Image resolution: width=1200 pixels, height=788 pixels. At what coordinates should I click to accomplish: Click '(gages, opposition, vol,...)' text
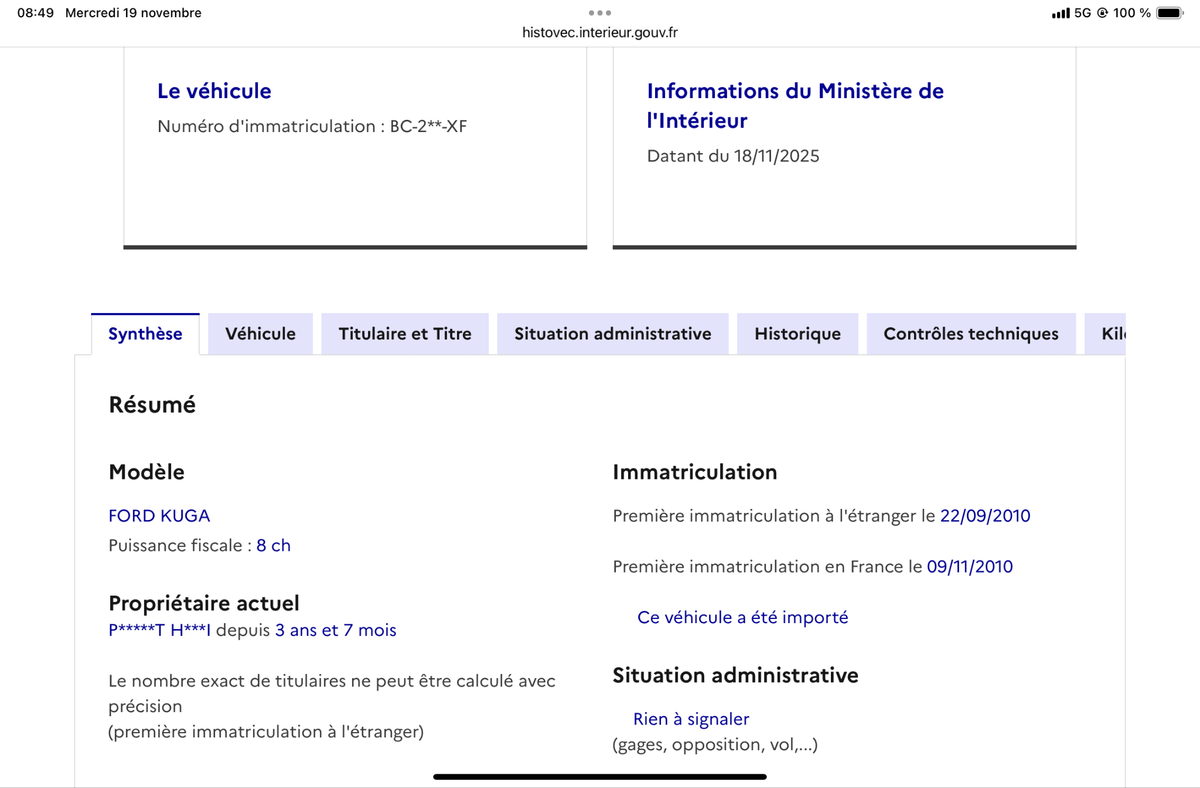(x=715, y=745)
